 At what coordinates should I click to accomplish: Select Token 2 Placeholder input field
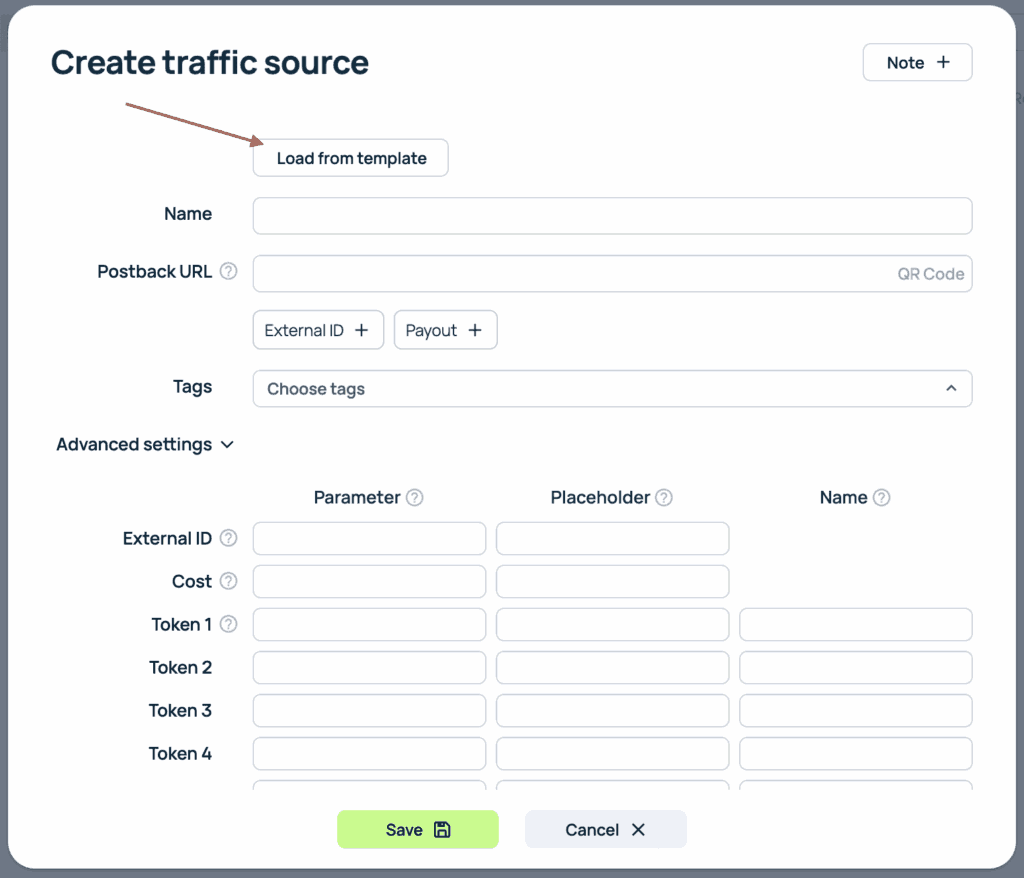612,667
